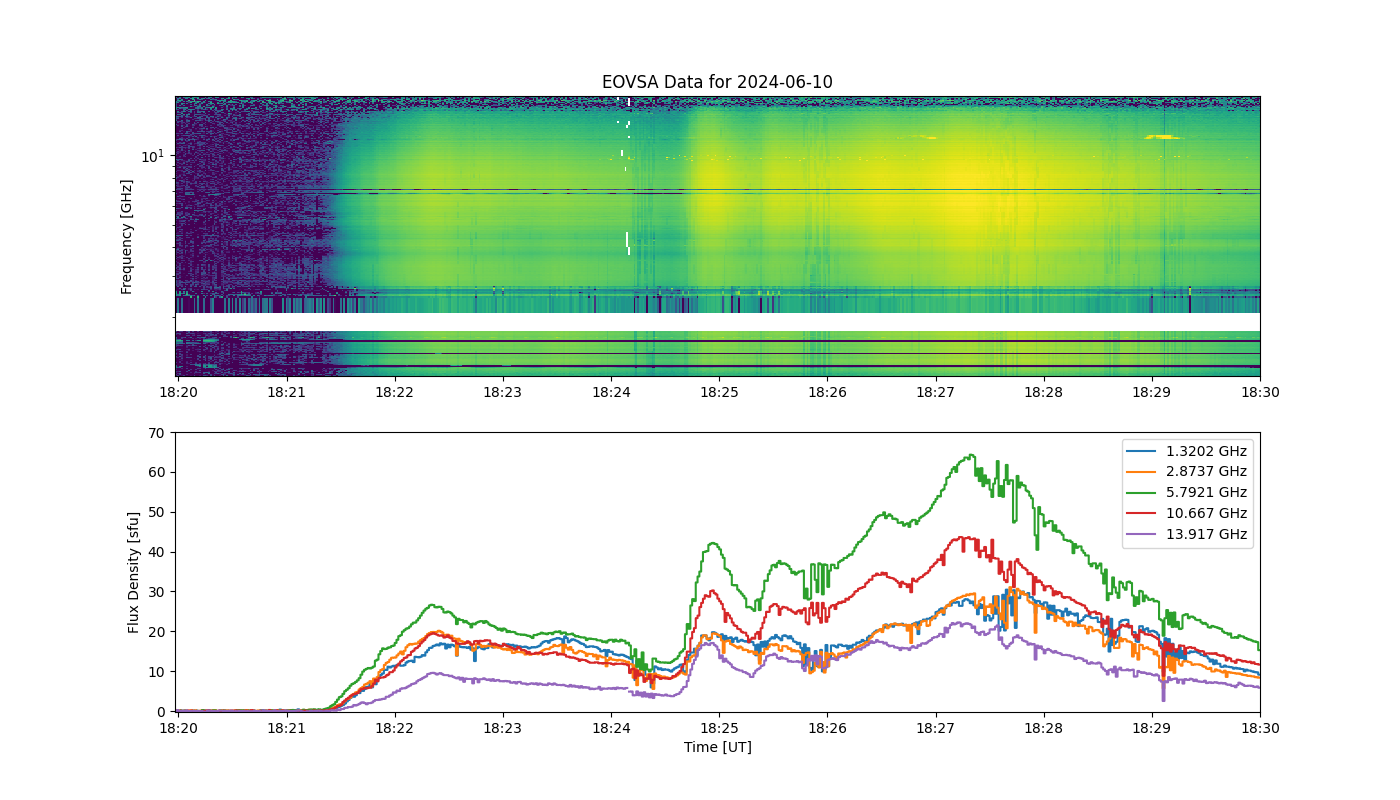
Task: Click the Frequency [GHz] axis label
Action: pyautogui.click(x=127, y=237)
